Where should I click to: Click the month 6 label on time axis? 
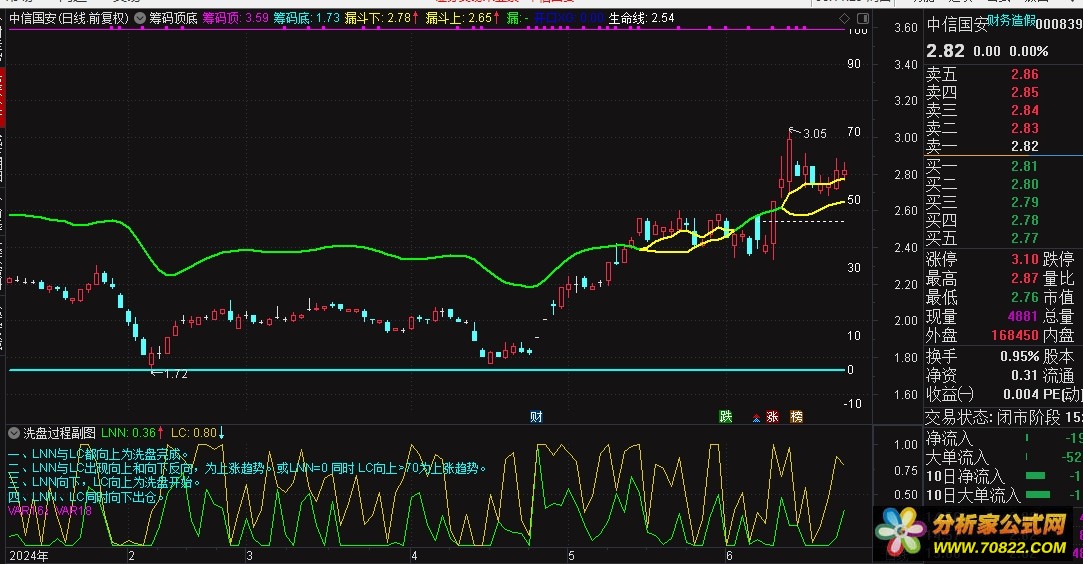[x=729, y=556]
